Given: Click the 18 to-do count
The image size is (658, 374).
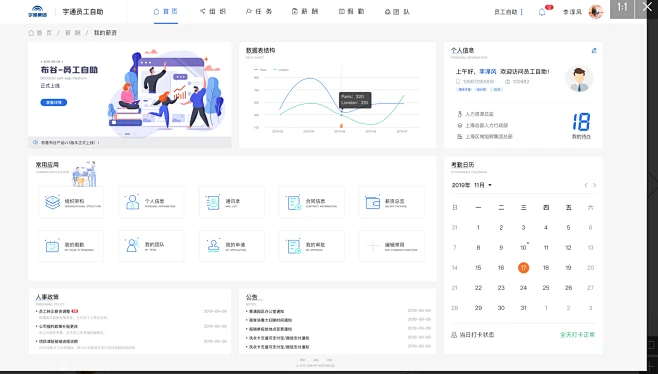Looking at the screenshot, I should point(581,122).
